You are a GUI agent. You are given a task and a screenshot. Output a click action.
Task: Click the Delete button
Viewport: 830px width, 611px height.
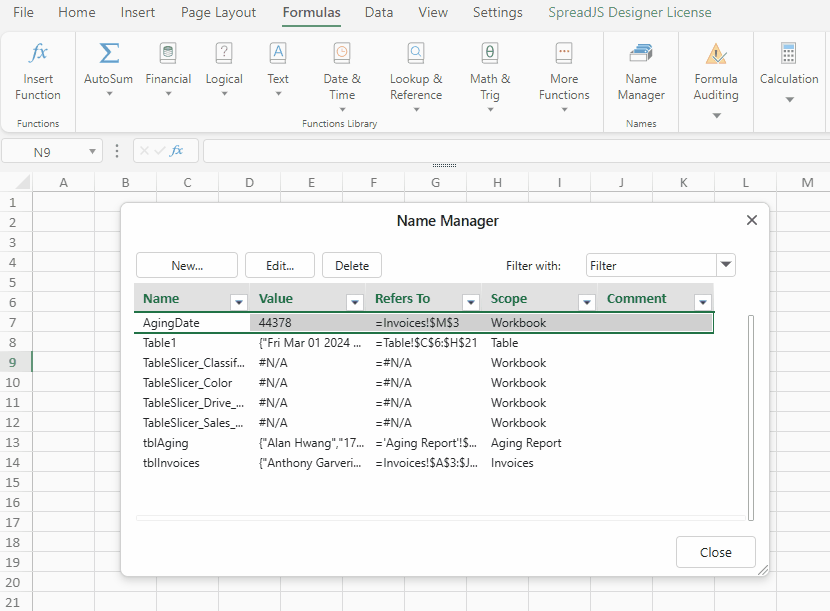pos(352,265)
